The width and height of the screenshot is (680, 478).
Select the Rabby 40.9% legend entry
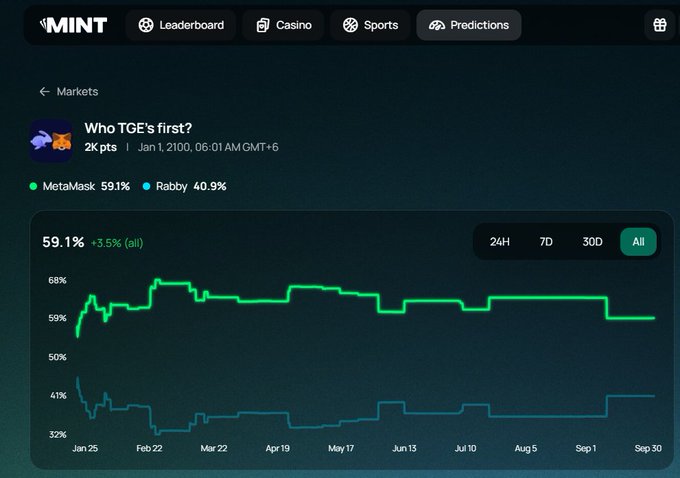[185, 187]
